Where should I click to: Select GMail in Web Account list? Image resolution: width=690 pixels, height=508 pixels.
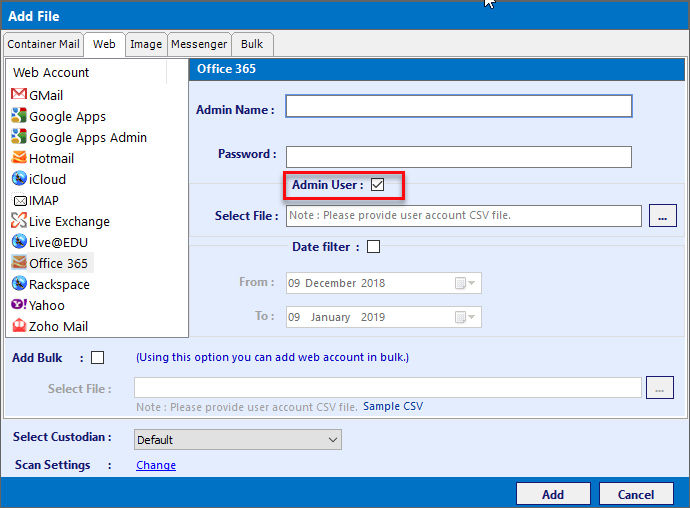tap(46, 96)
